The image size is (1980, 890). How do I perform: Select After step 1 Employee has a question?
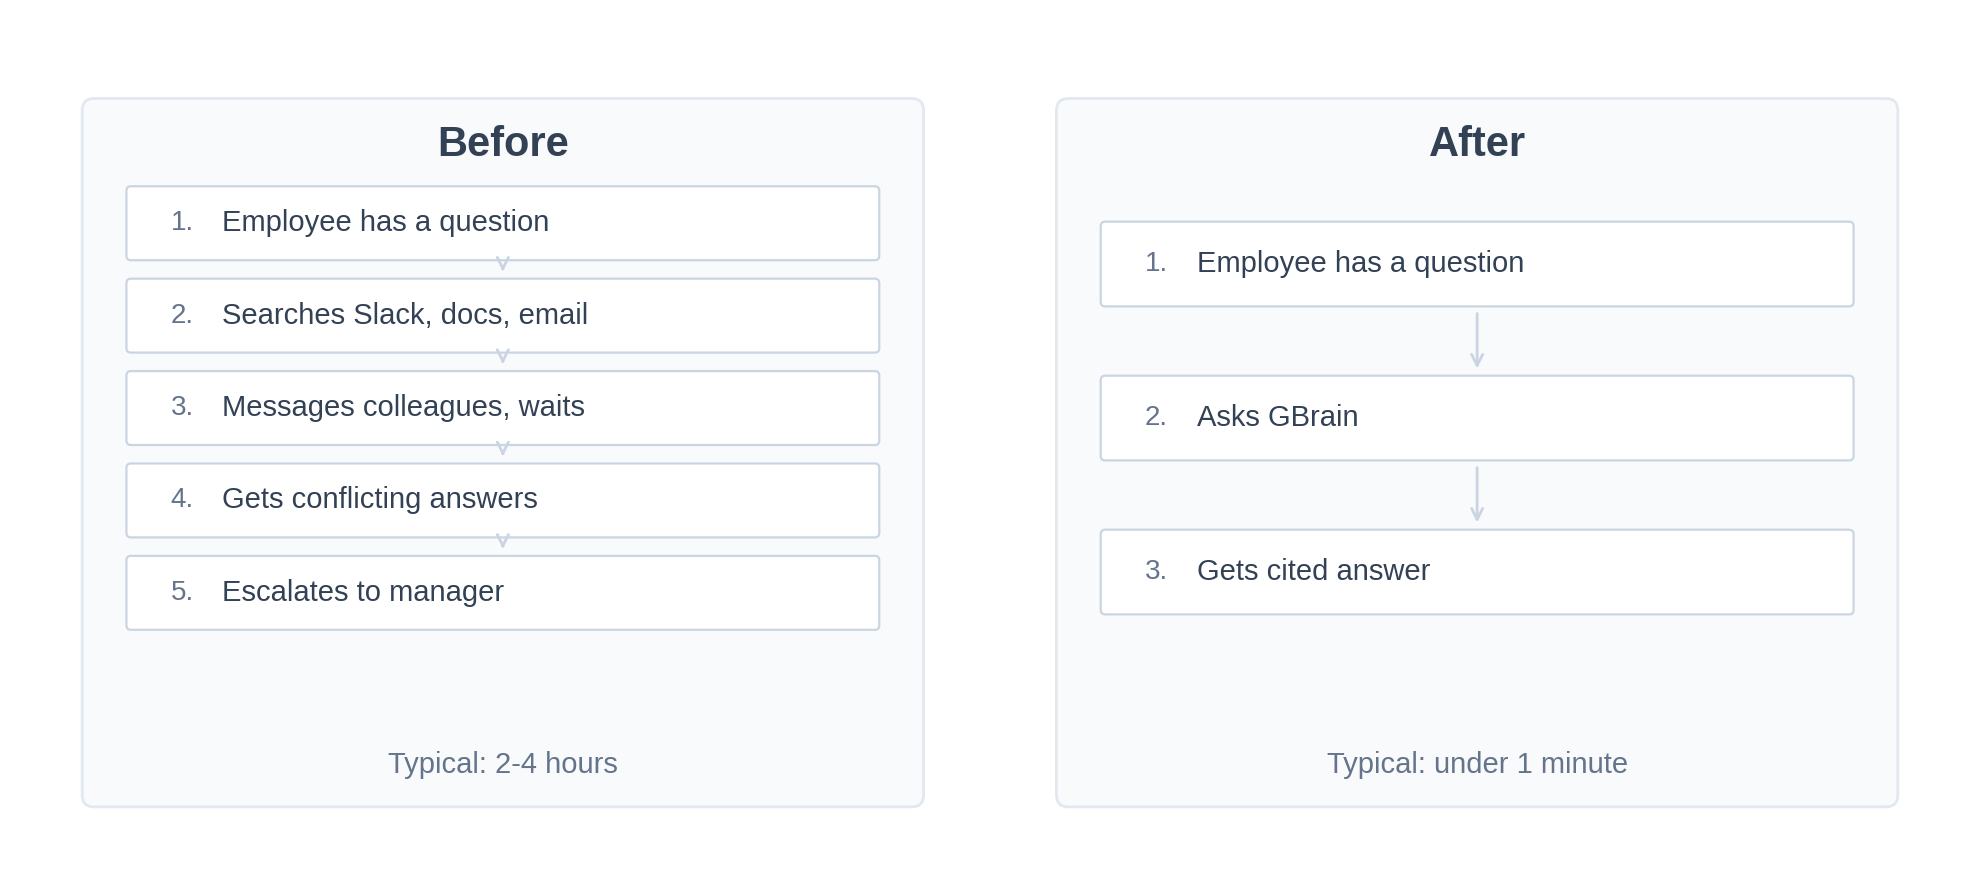point(1477,264)
